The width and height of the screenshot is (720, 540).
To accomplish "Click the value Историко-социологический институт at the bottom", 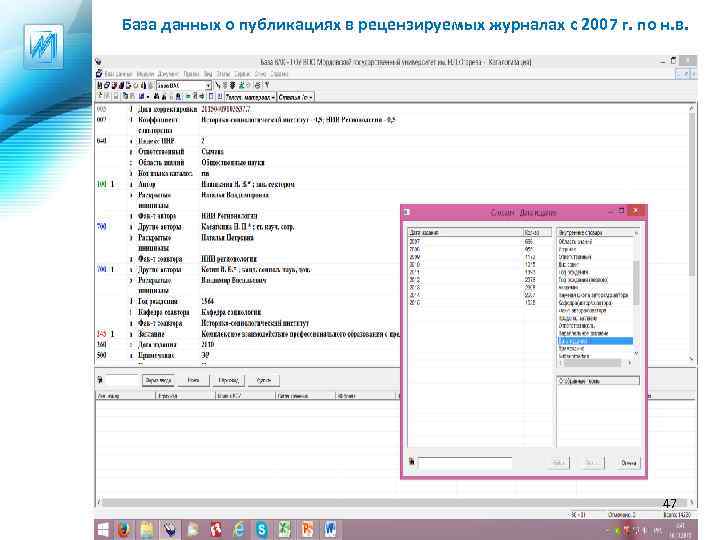I will click(255, 323).
